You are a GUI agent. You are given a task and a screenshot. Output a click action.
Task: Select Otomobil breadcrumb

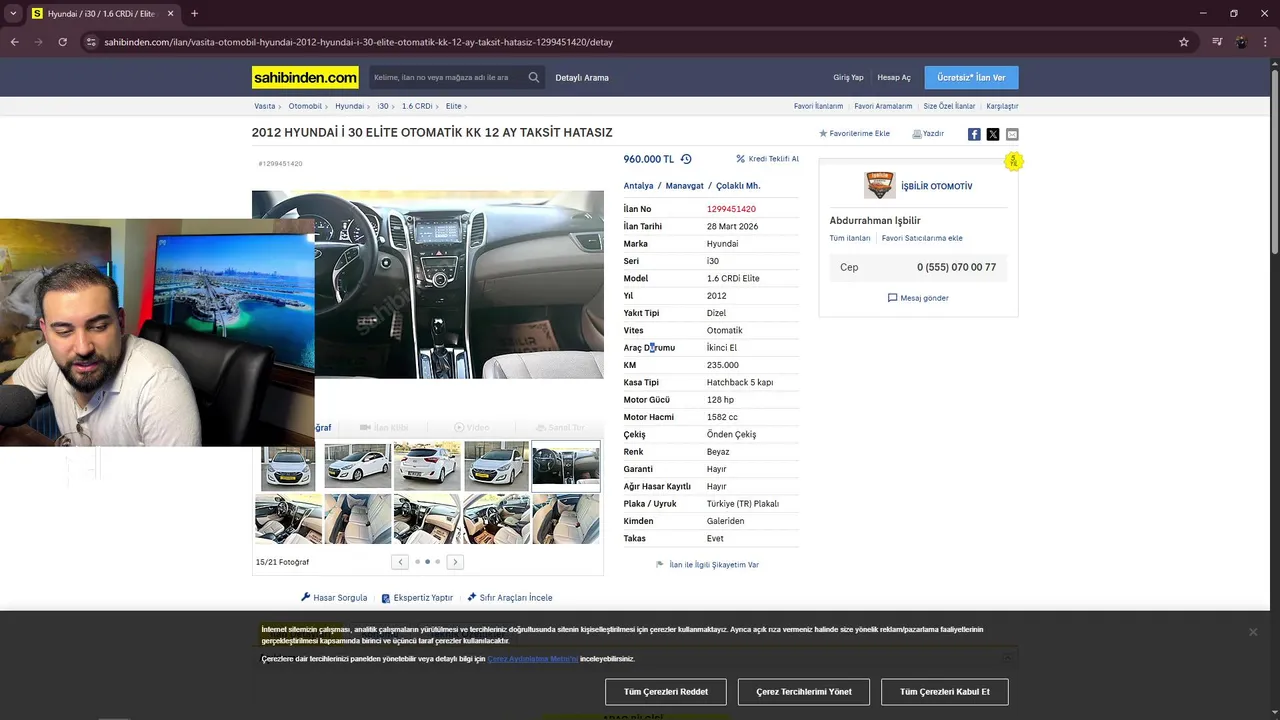pyautogui.click(x=305, y=106)
